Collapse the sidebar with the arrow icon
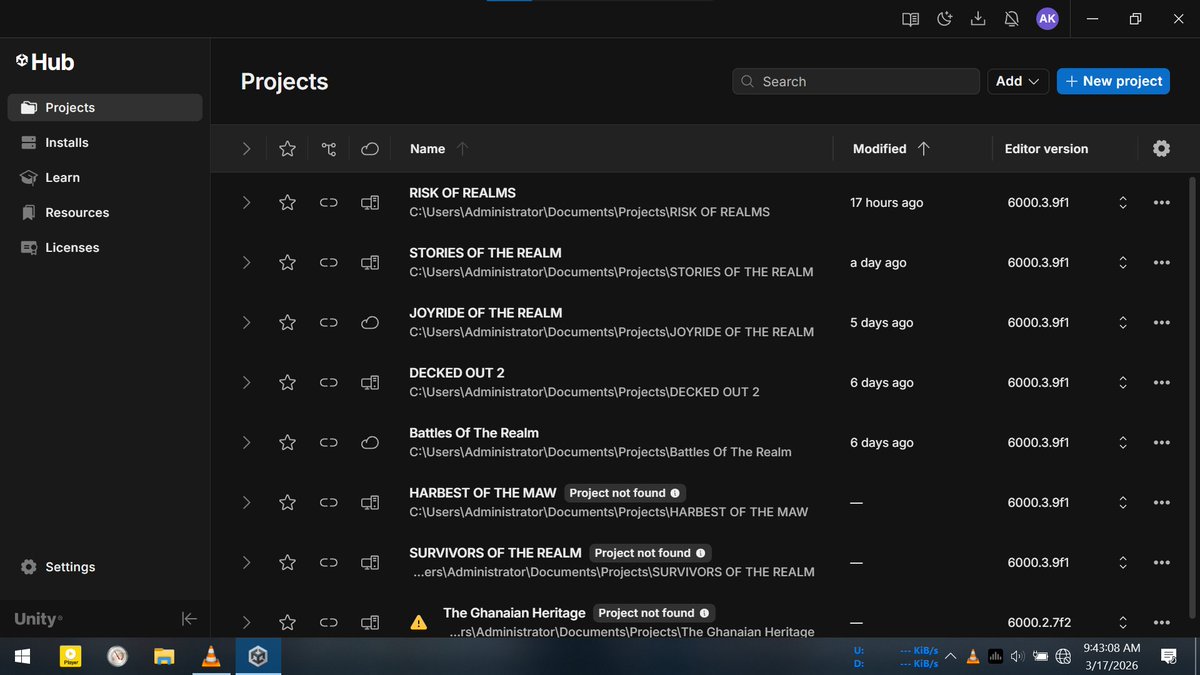 [x=189, y=619]
